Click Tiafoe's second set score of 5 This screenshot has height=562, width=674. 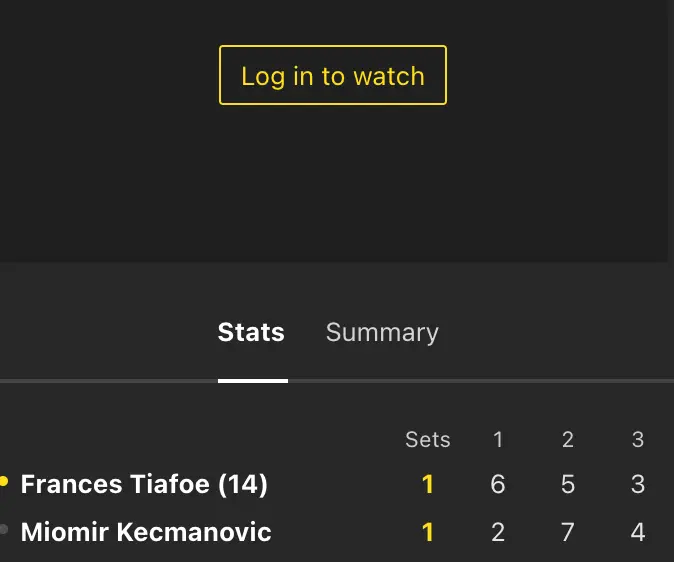click(x=568, y=485)
